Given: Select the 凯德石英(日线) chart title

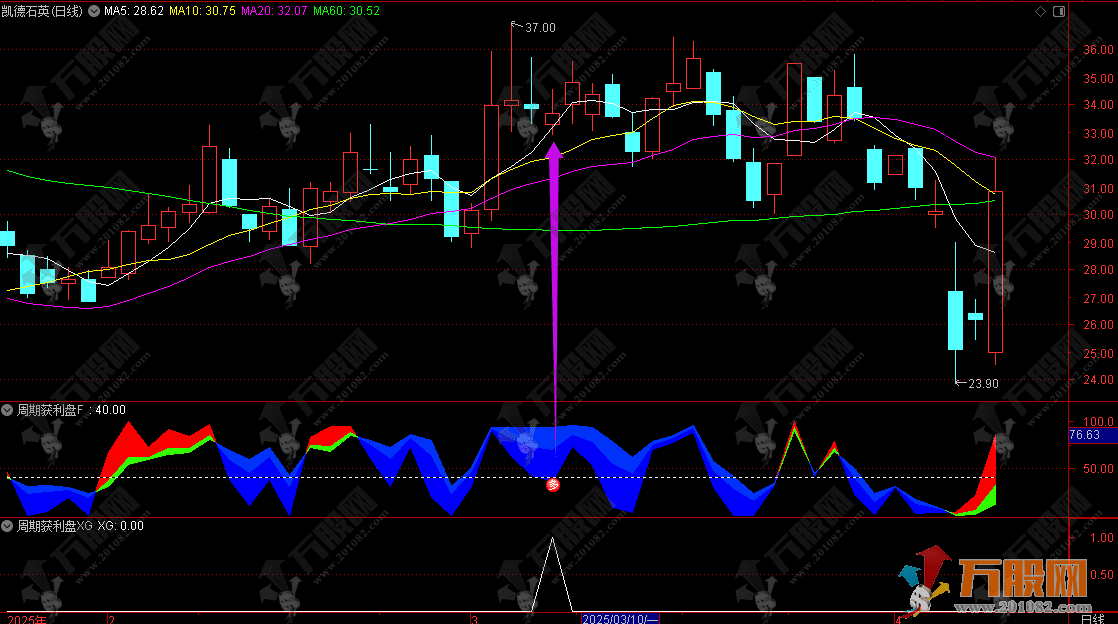Looking at the screenshot, I should pyautogui.click(x=42, y=11).
